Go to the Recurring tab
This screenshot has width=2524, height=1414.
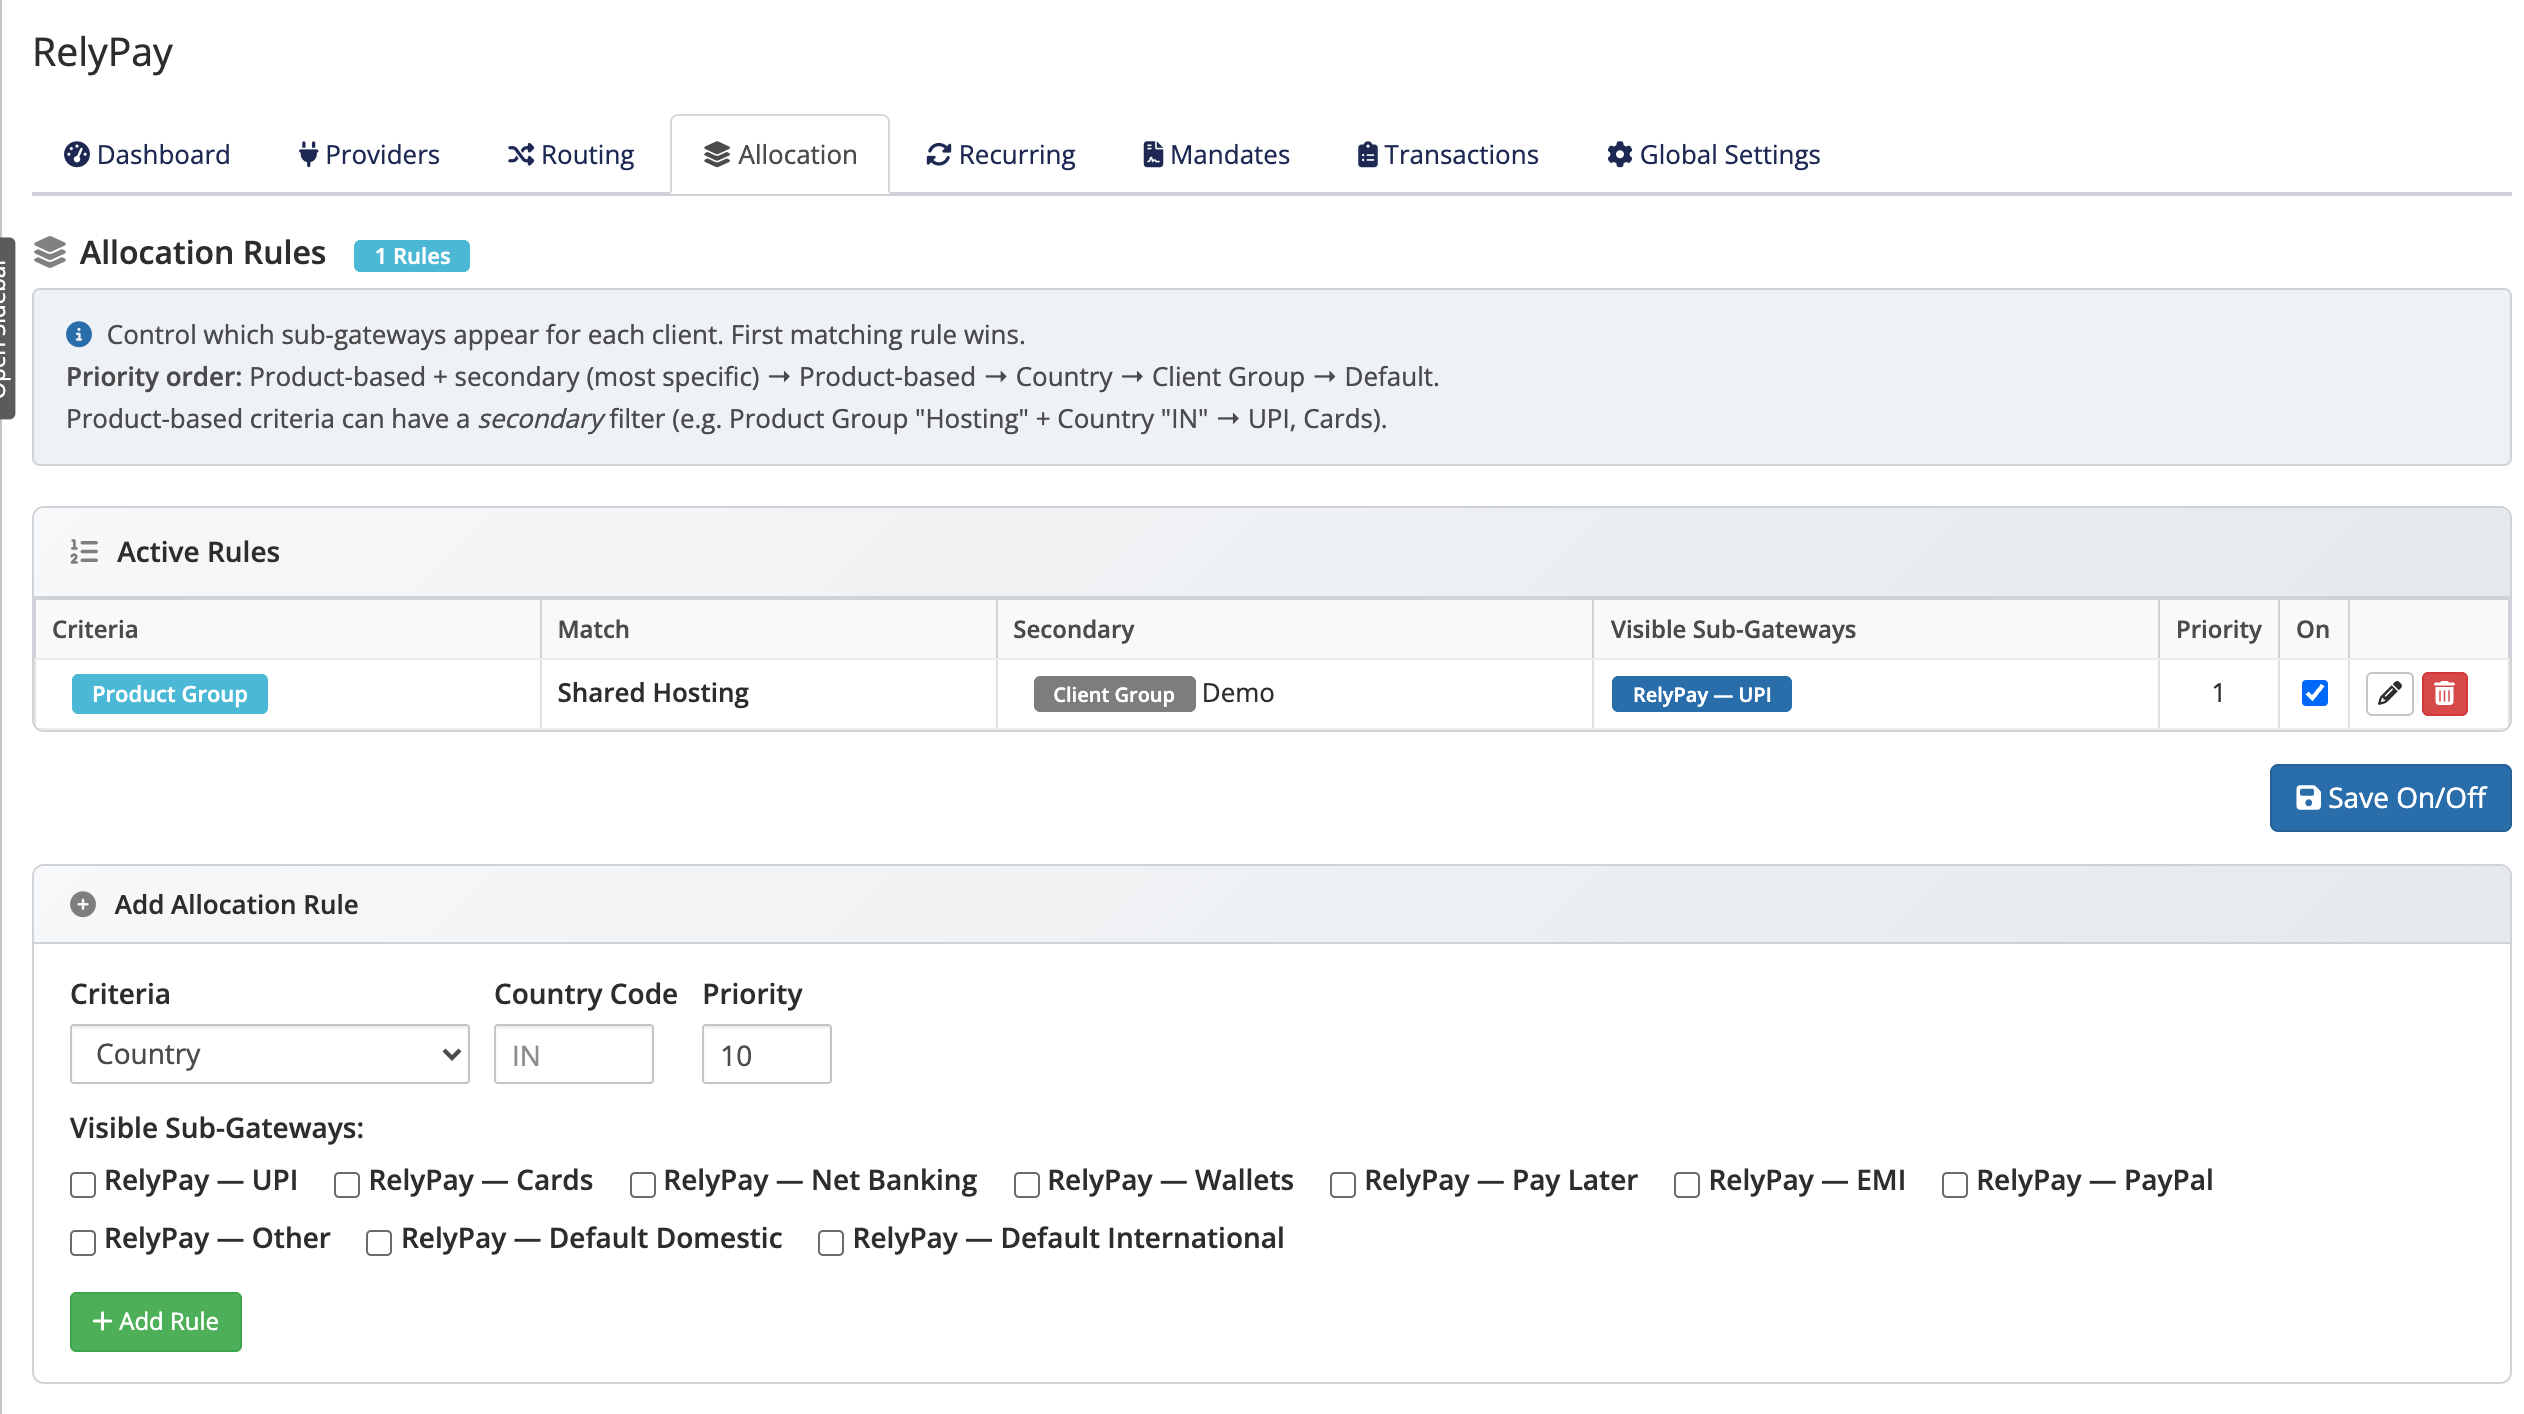[x=1001, y=154]
